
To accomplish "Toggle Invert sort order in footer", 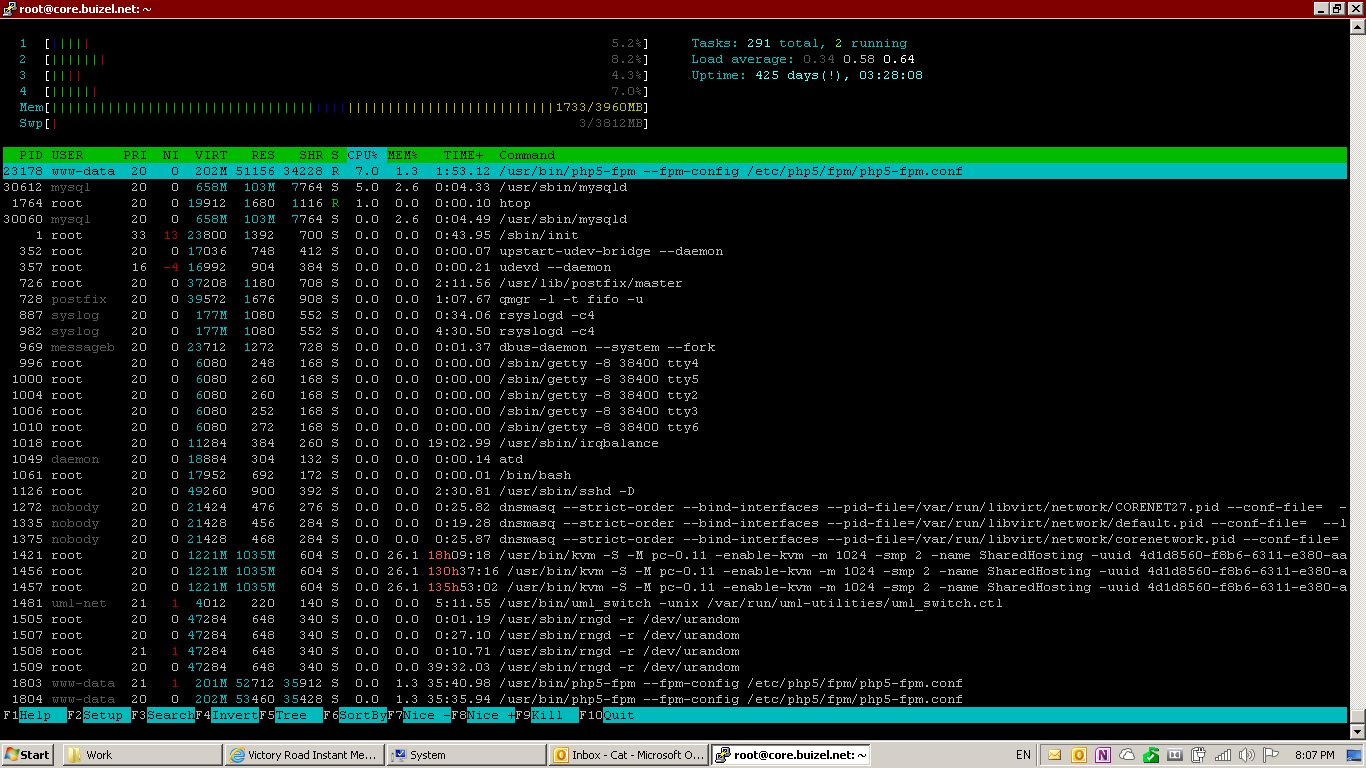I will [234, 715].
